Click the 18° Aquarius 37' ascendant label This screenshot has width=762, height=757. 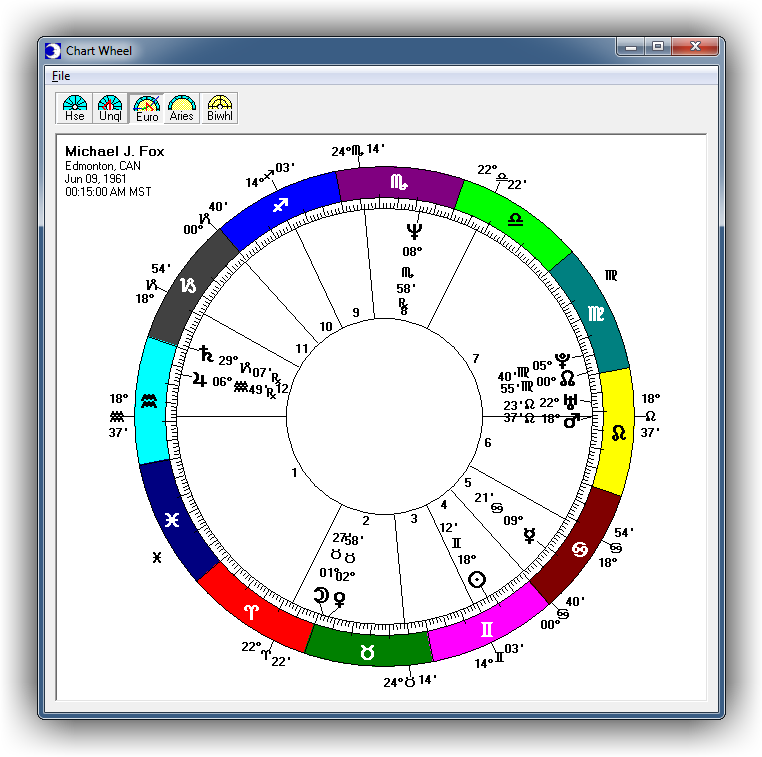point(118,415)
